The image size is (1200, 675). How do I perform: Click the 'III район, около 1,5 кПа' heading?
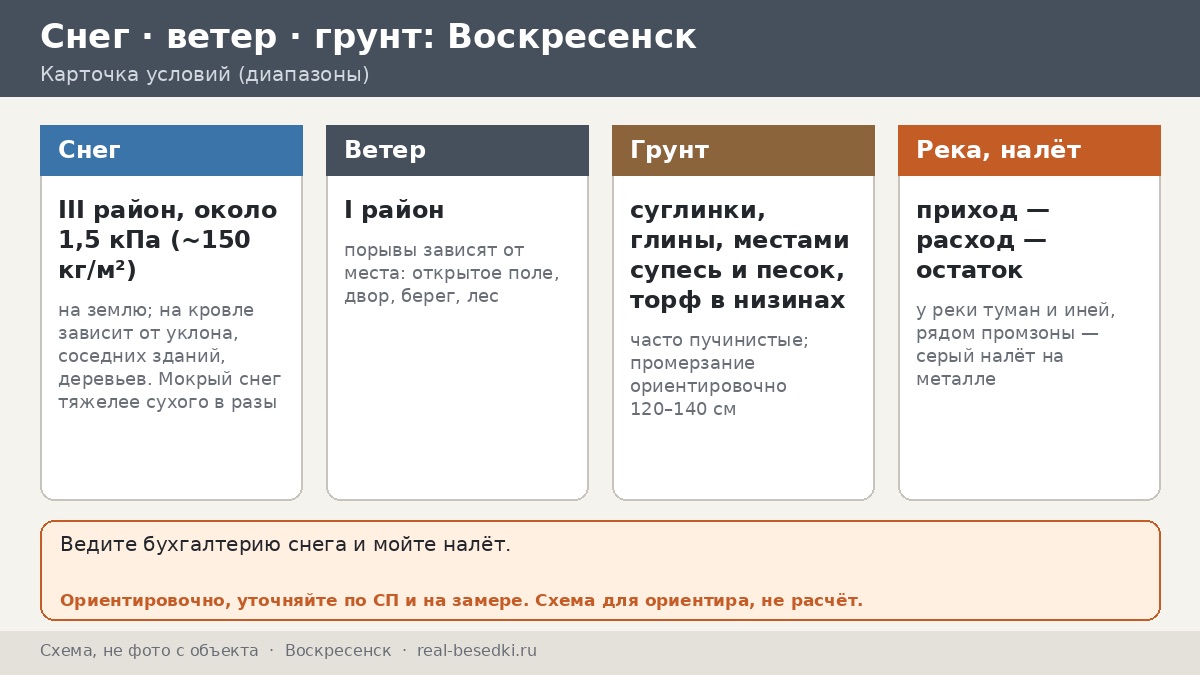pos(168,240)
